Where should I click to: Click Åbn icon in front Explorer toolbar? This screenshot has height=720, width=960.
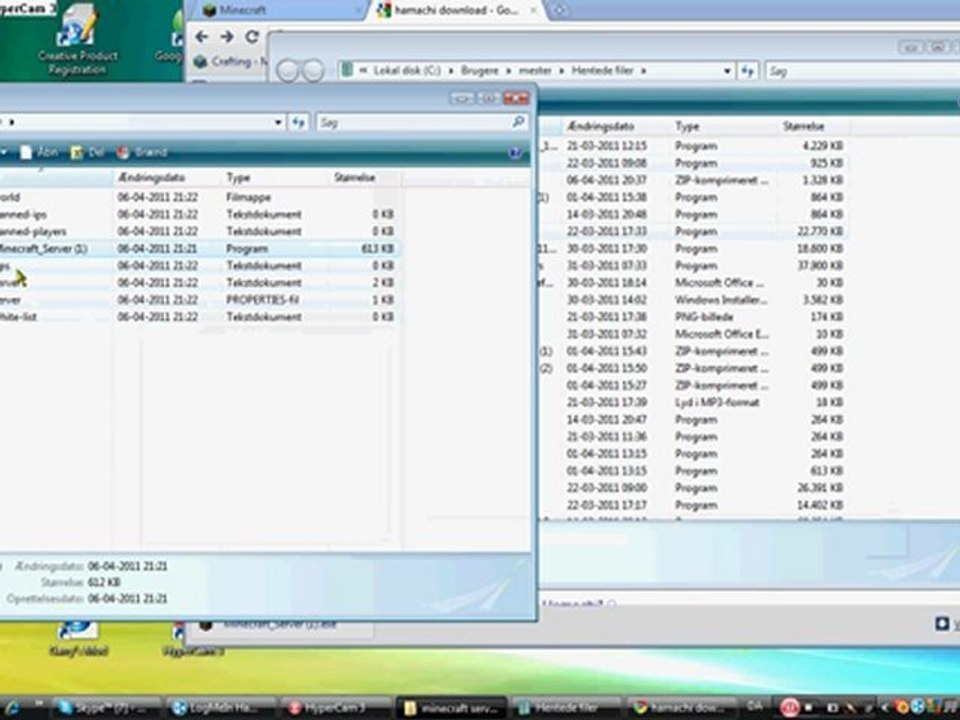(26, 152)
